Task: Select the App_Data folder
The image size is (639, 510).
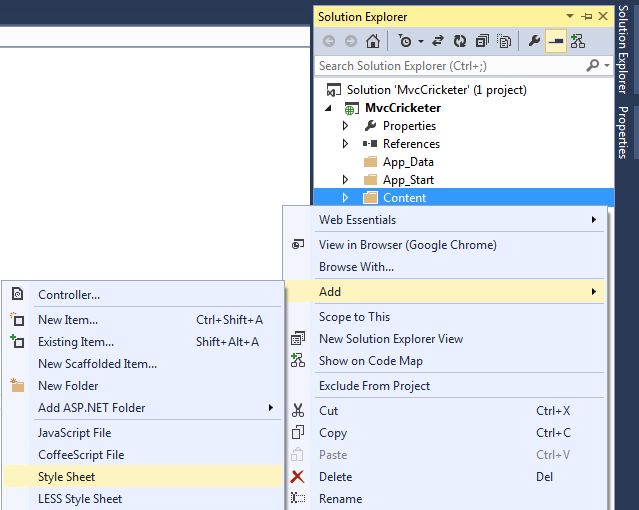Action: (408, 162)
